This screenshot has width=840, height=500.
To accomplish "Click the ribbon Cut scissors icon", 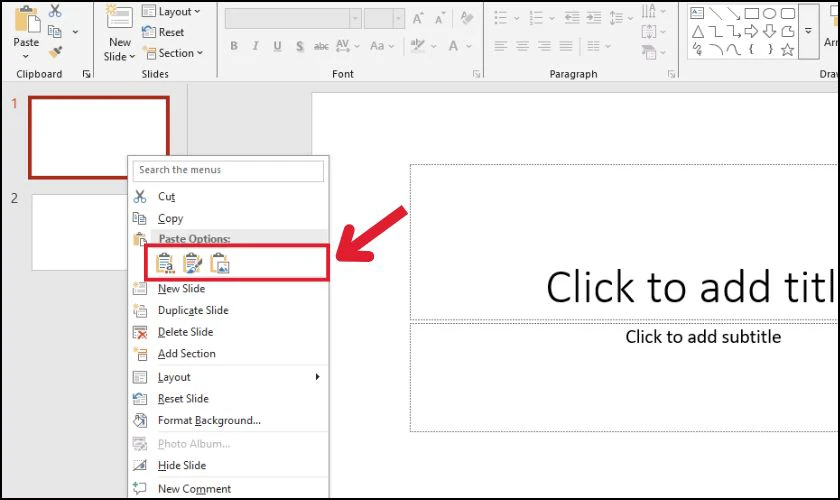I will 55,10.
